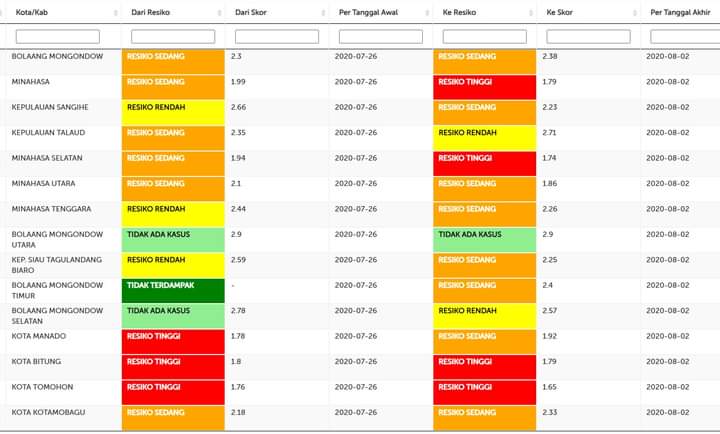The image size is (720, 434).
Task: Click BOLAANG MONGONDOW TIMUR's dark green TIDAK TERDAMPAK cell
Action: (x=173, y=290)
